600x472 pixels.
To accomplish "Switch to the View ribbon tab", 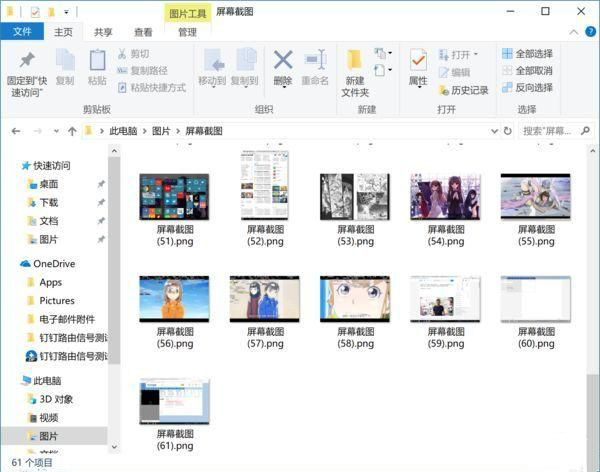I will (x=143, y=32).
